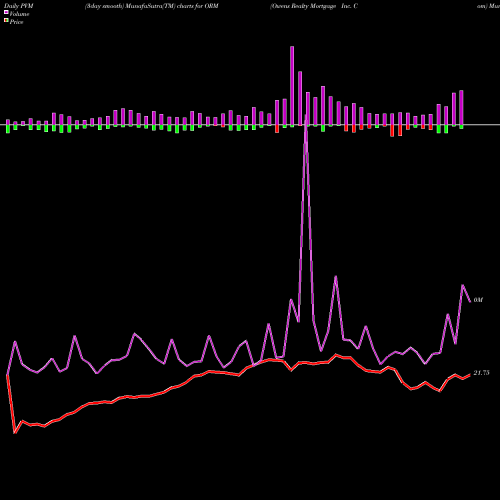The image size is (500, 500).
Task: Click the 0M volume value label
Action: click(x=478, y=300)
